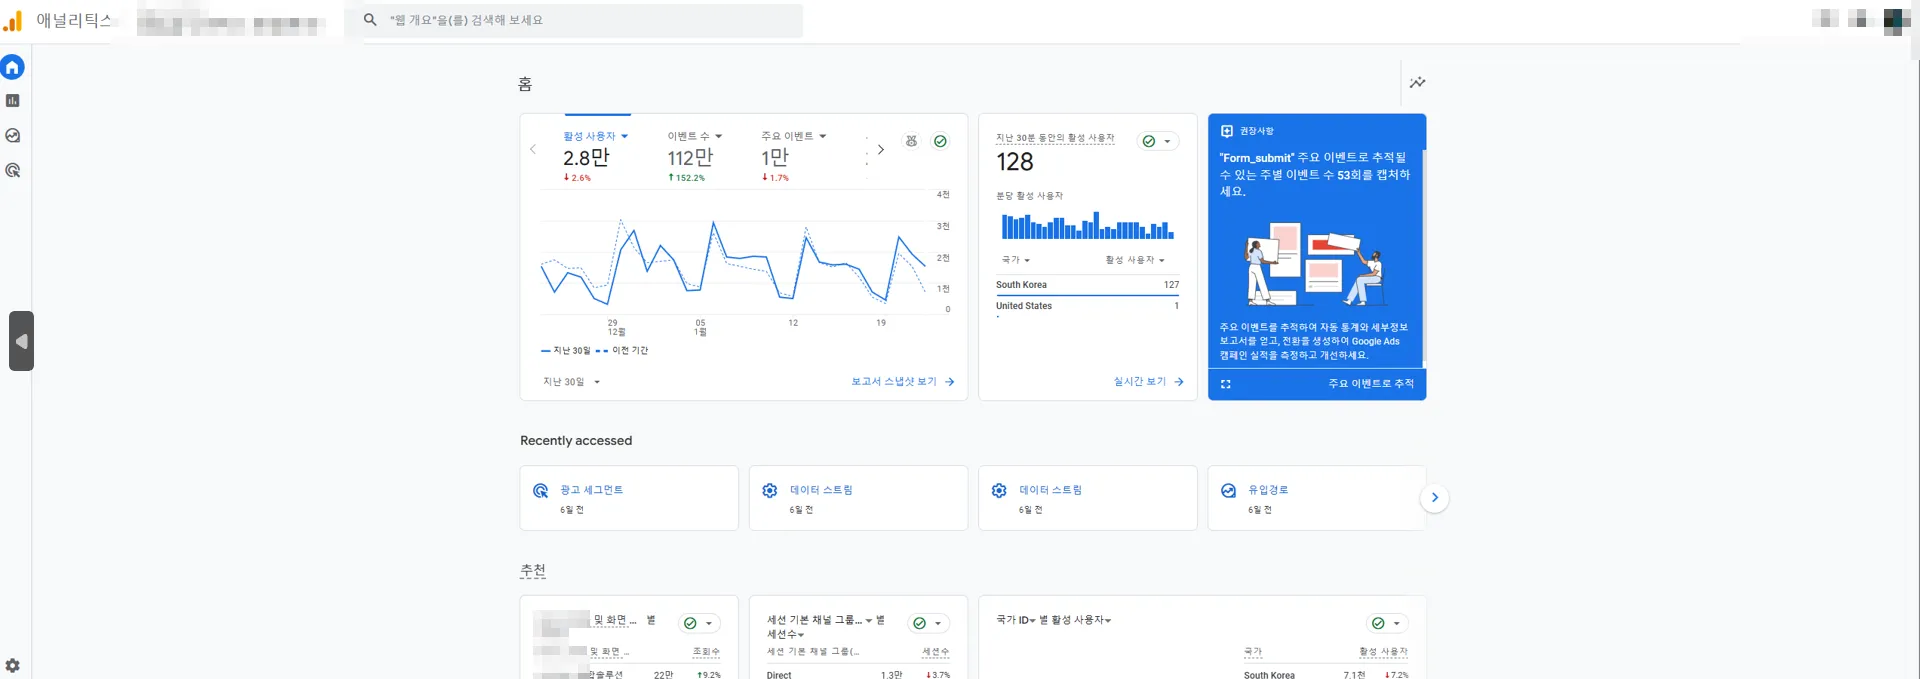Click the 유입경로 card icon

pyautogui.click(x=1229, y=491)
